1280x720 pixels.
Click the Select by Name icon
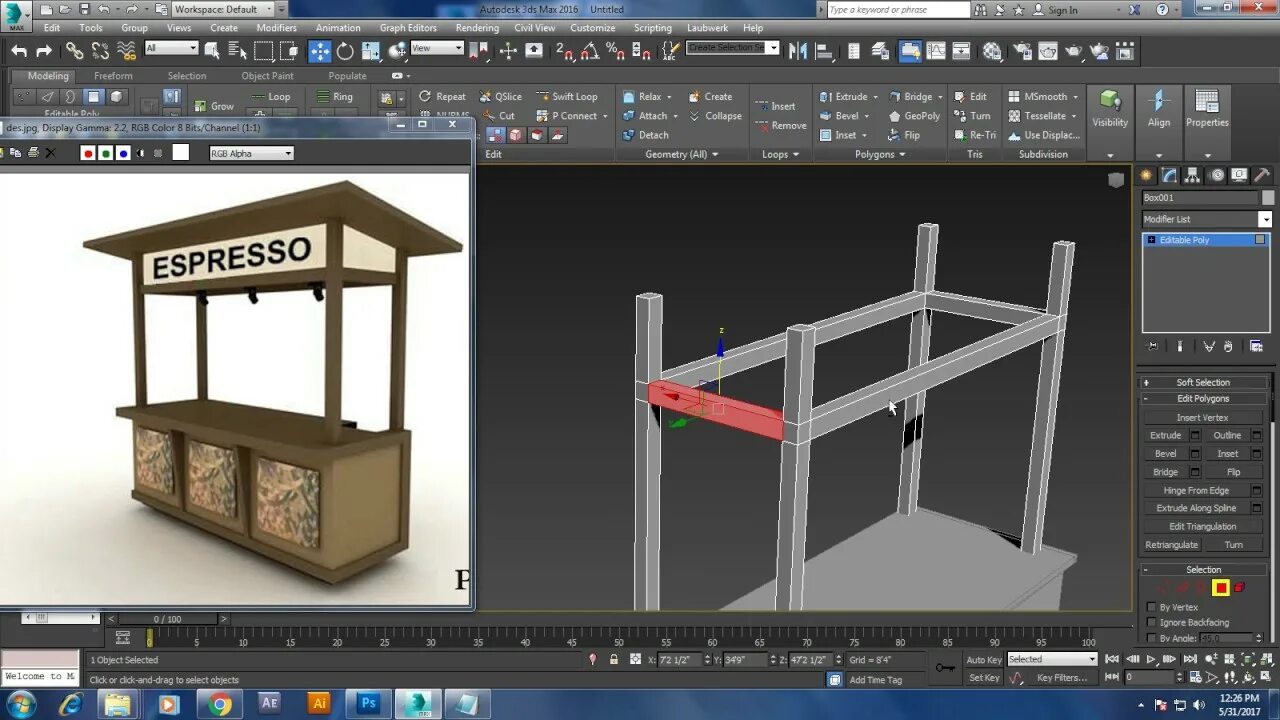(238, 51)
